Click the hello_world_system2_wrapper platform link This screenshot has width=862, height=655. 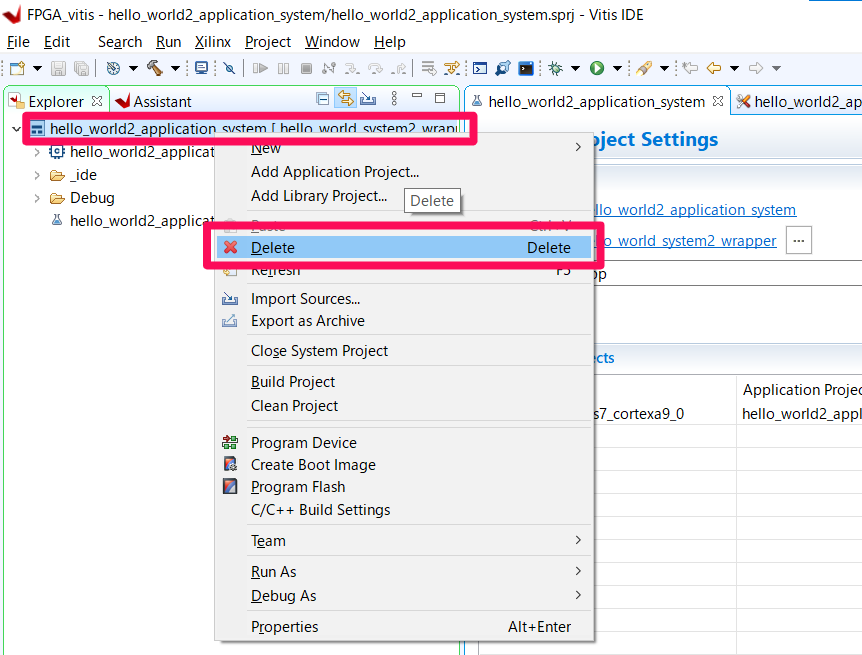(686, 241)
